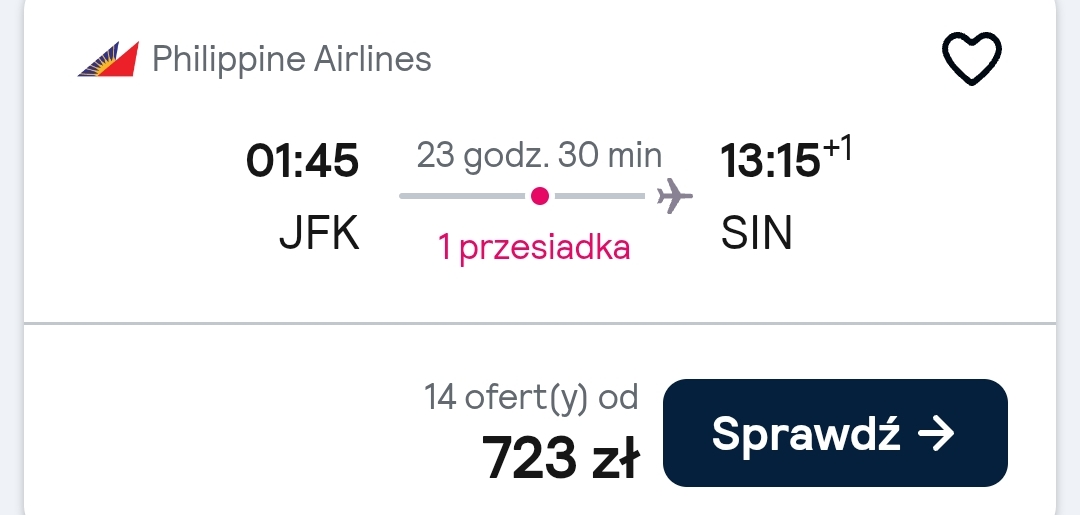Click the airplane icon on route line
1080x515 pixels.
click(674, 196)
